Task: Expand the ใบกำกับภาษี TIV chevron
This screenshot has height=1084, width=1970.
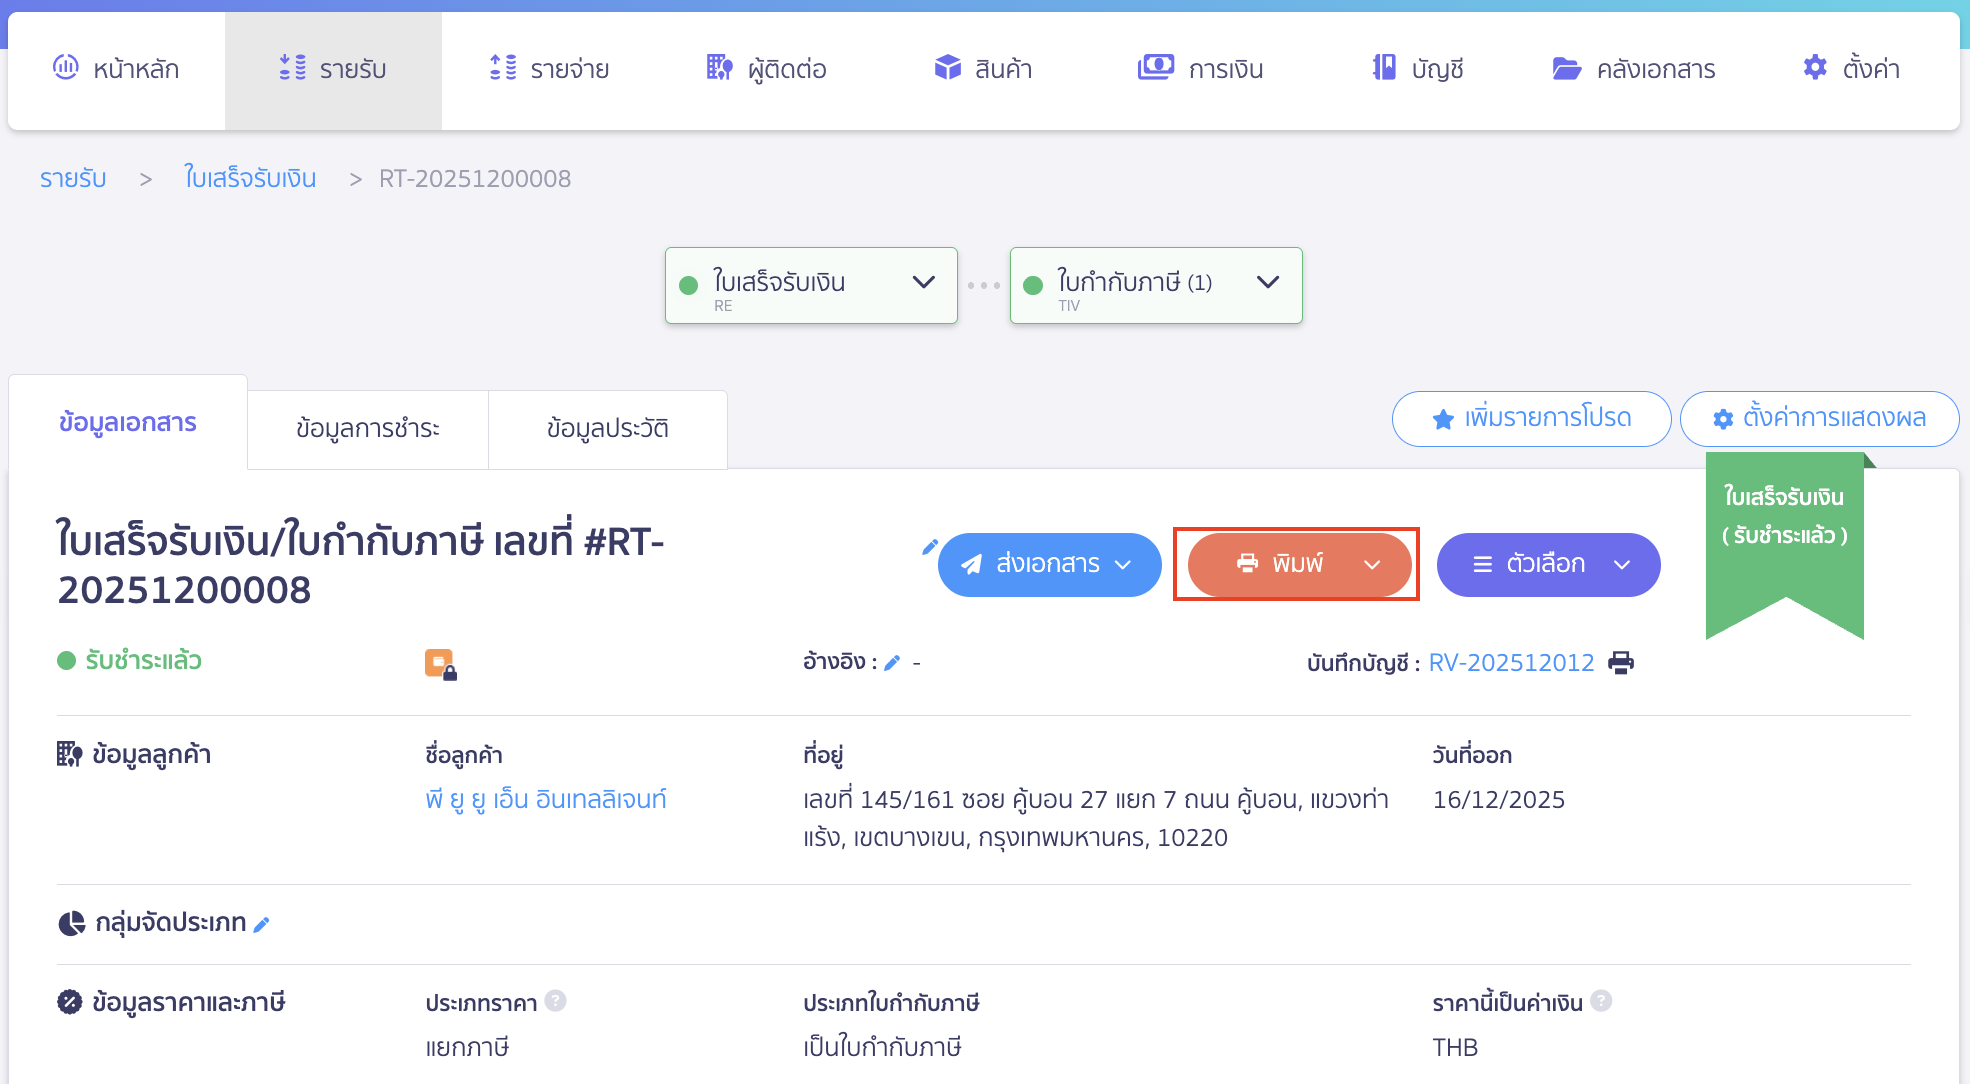Action: click(x=1268, y=283)
